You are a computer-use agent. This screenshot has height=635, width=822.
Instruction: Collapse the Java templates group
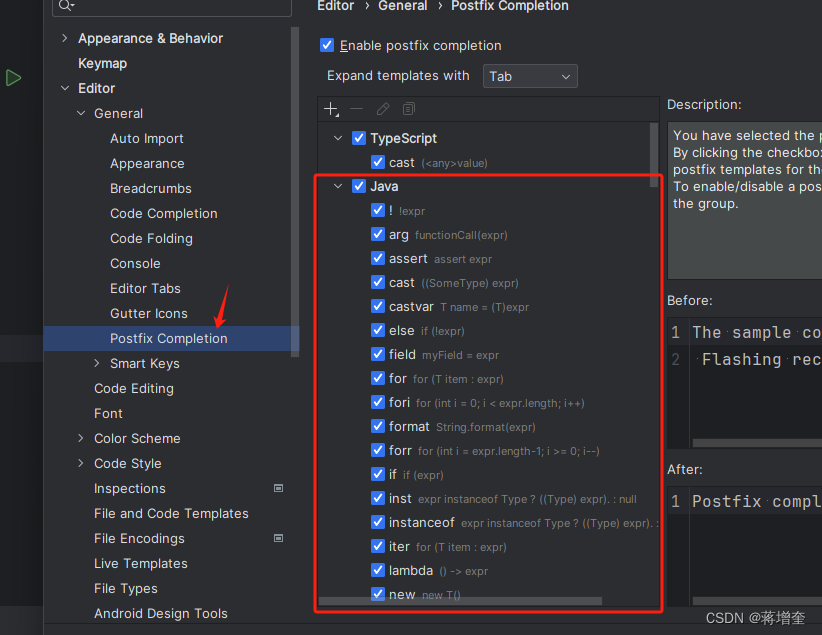(x=338, y=186)
